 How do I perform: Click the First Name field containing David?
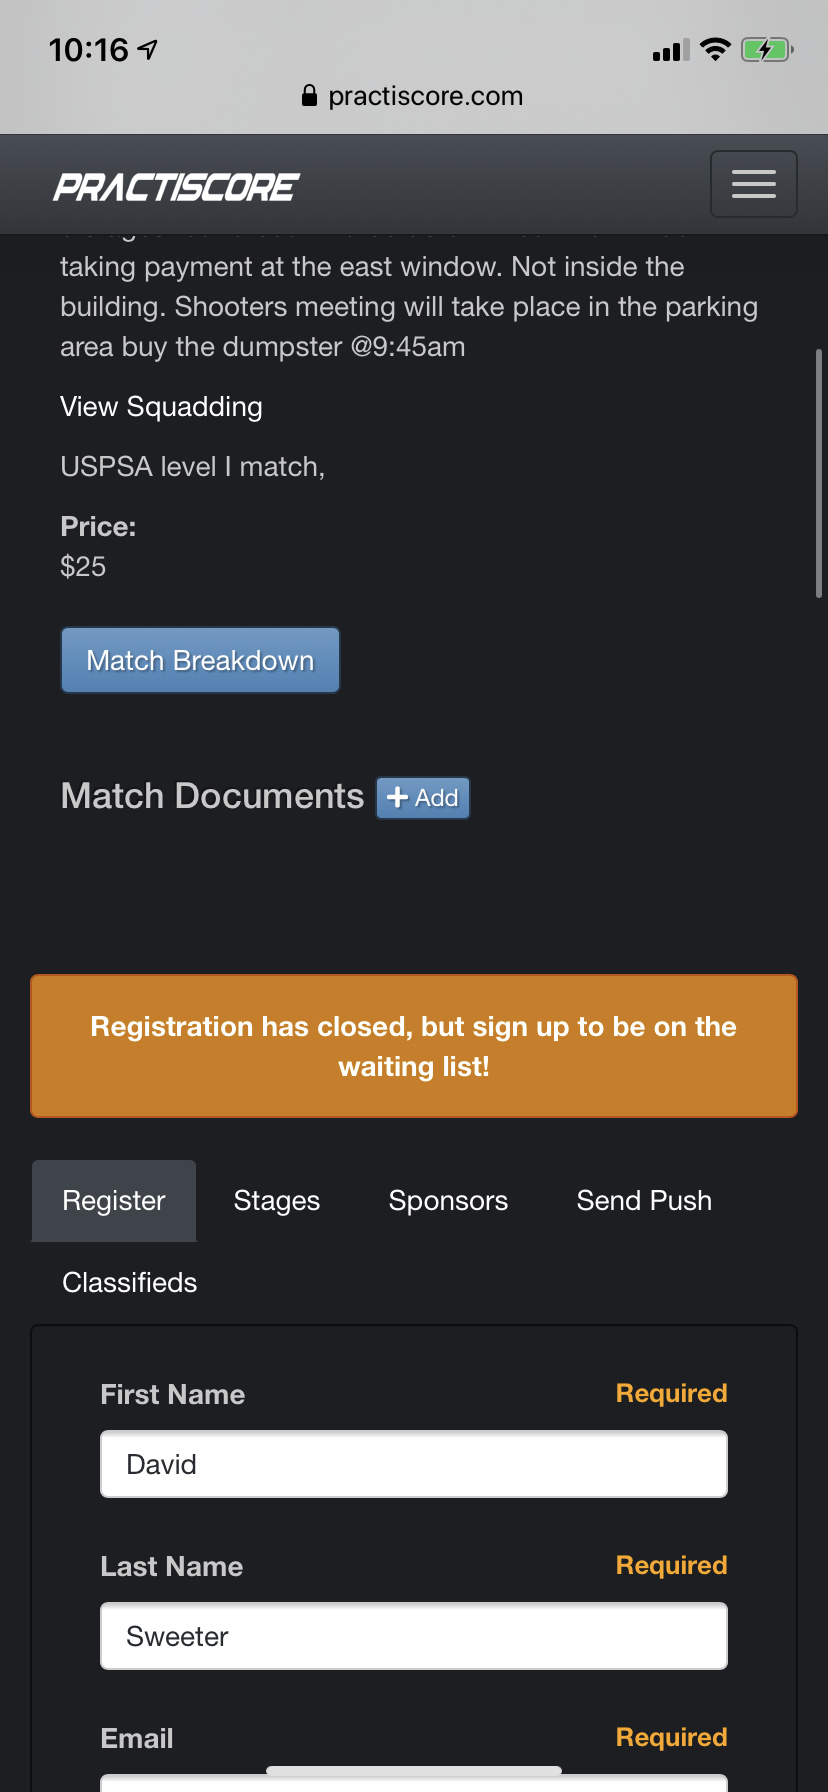(413, 1464)
